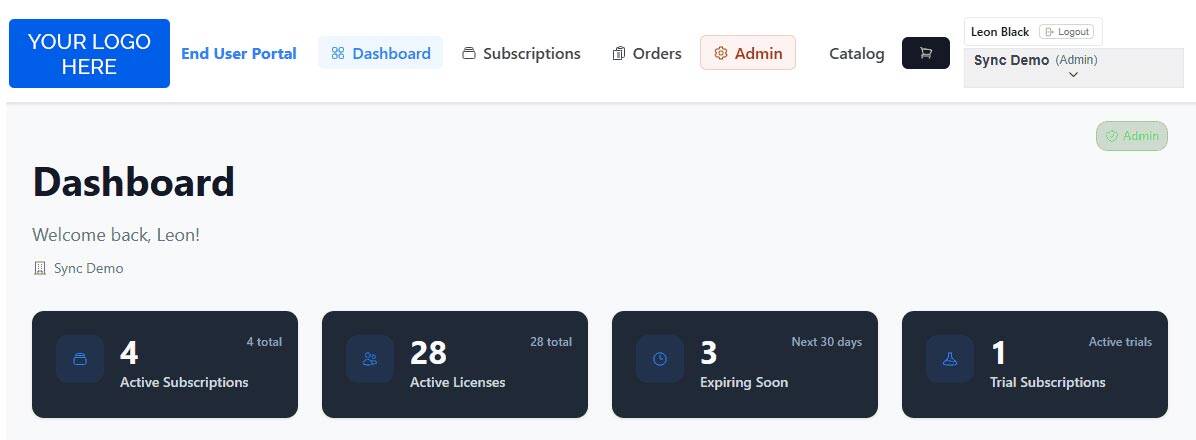
Task: Select the Active Licenses label
Action: 458,382
